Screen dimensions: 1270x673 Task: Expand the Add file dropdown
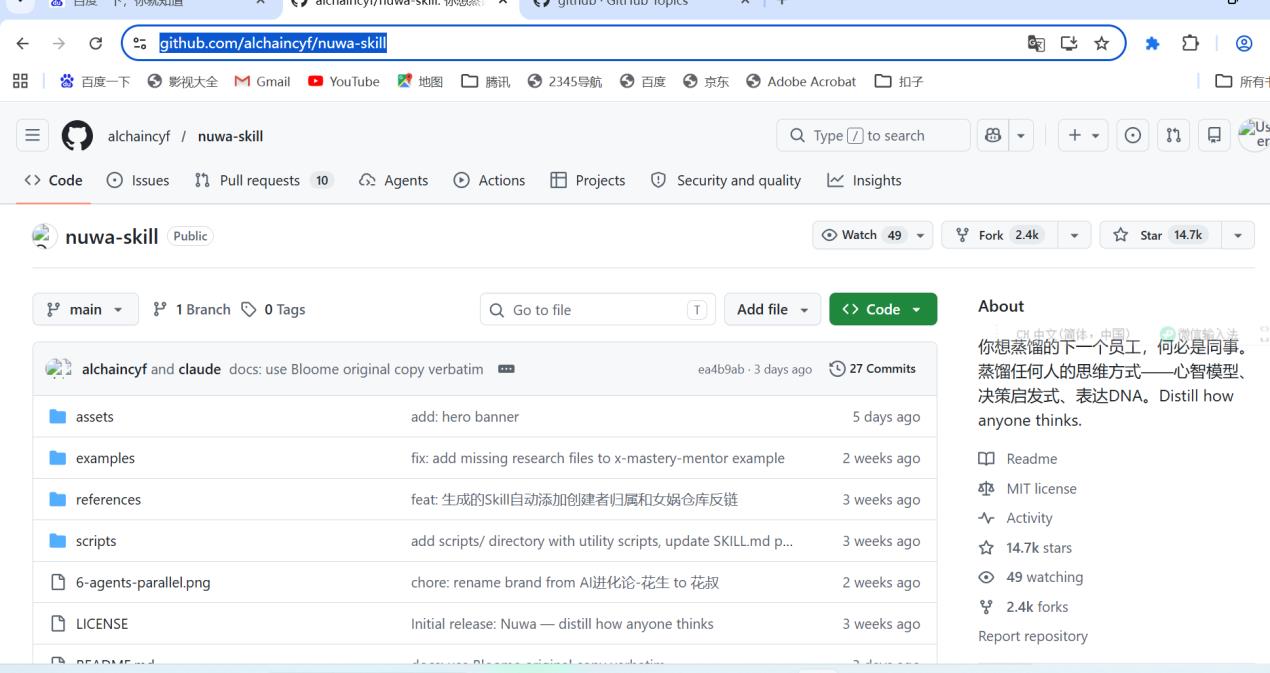coord(772,309)
